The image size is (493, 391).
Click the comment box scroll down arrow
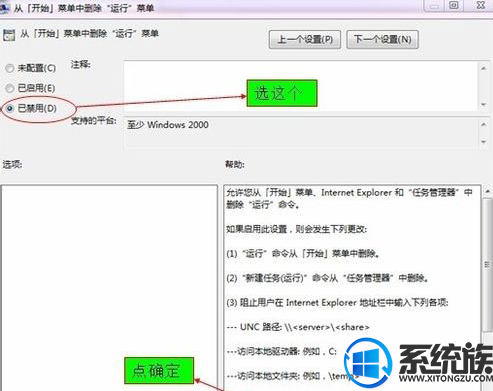tap(484, 105)
